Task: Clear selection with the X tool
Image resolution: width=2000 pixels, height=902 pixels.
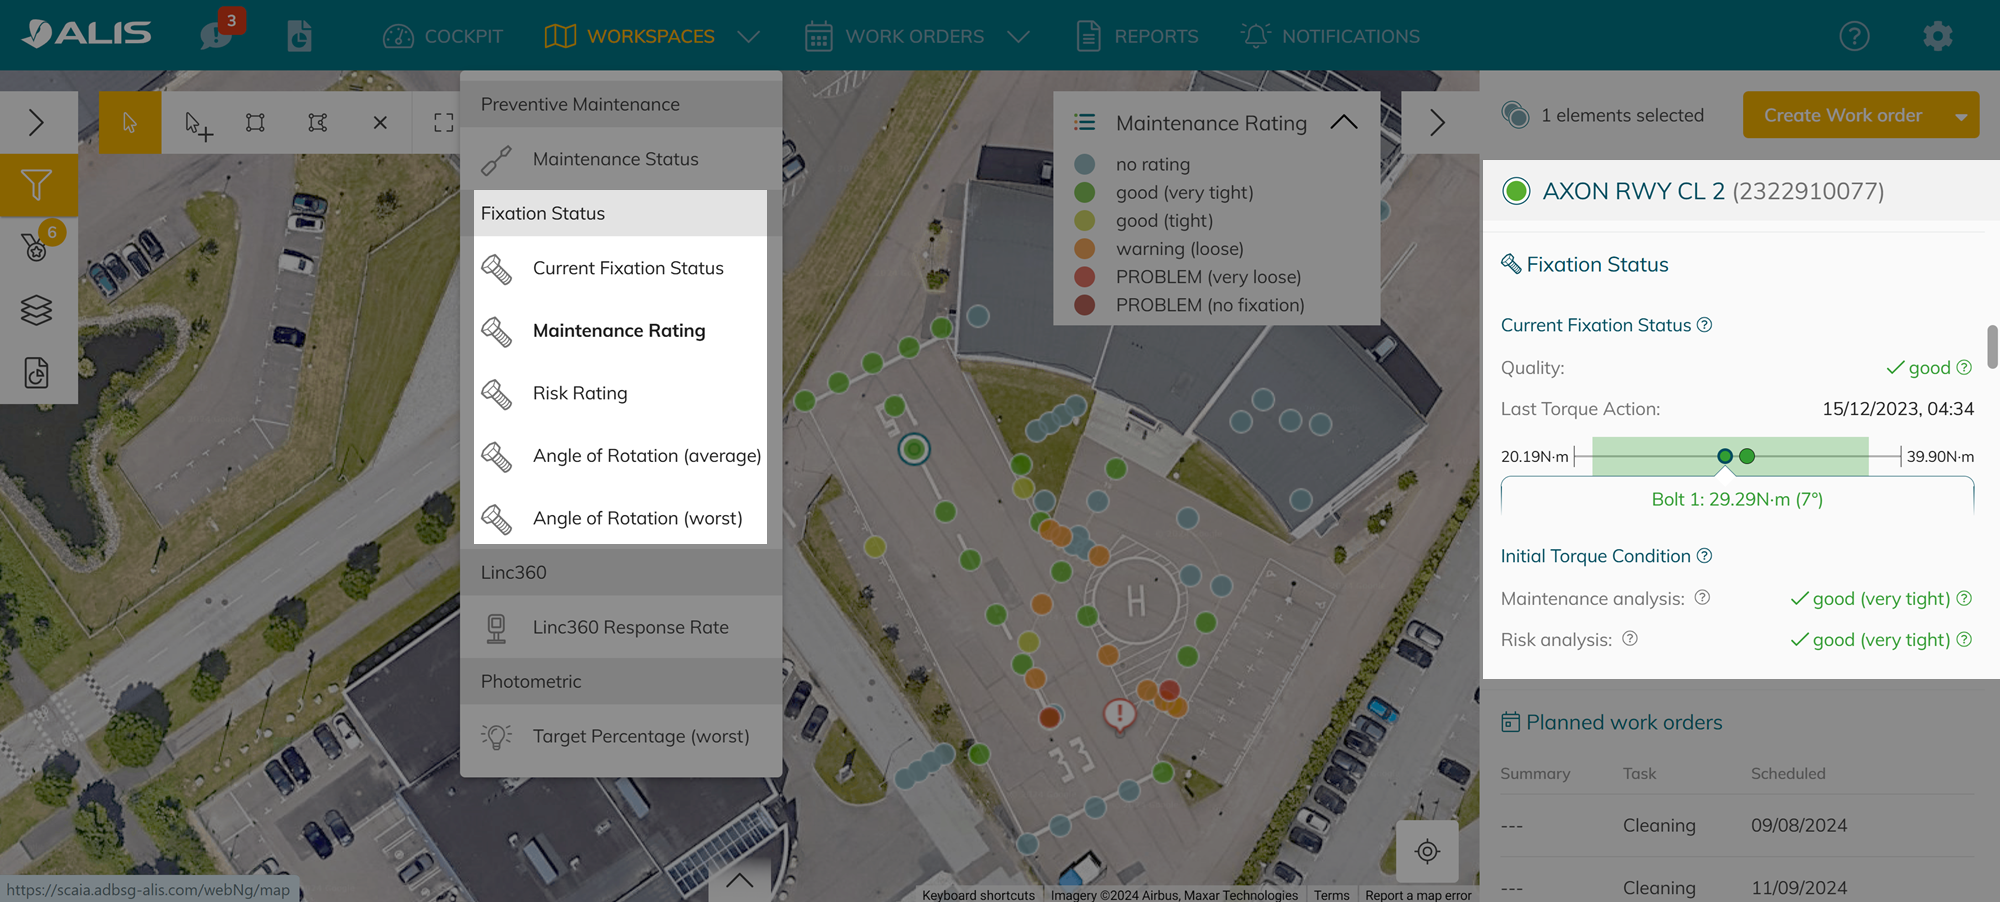Action: coord(380,123)
